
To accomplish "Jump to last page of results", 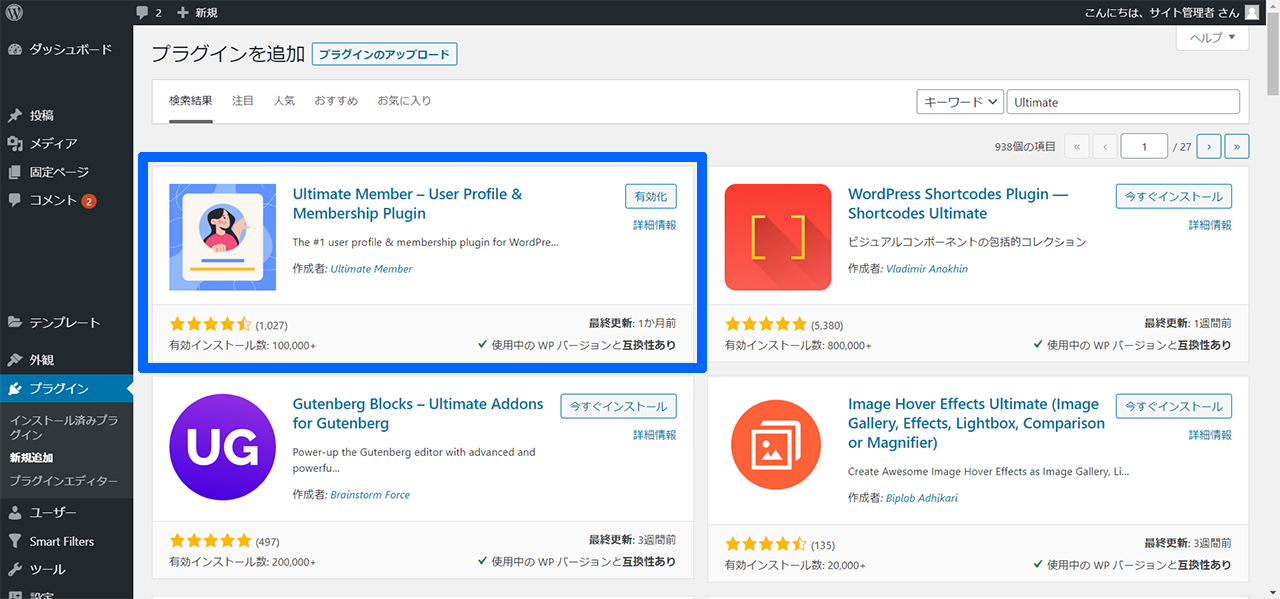I will coord(1237,146).
